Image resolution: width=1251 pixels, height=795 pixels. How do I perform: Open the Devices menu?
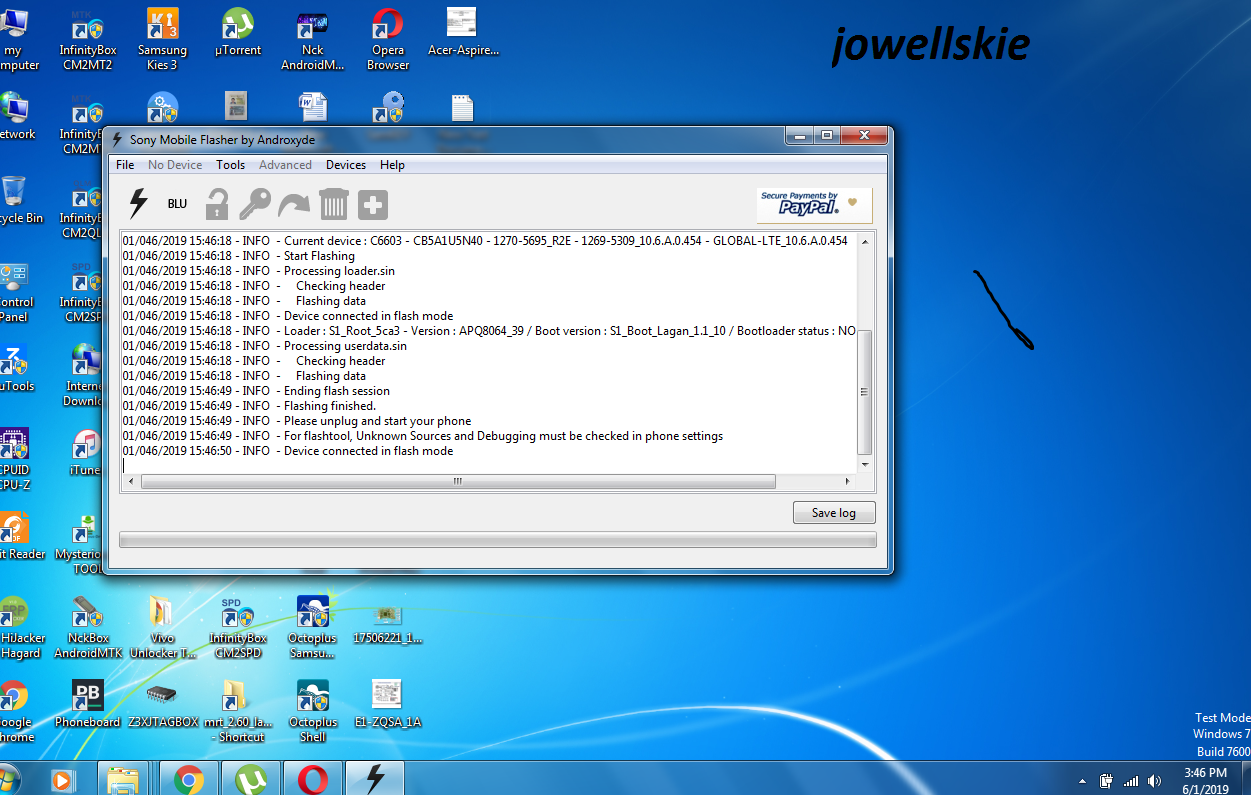[x=346, y=165]
